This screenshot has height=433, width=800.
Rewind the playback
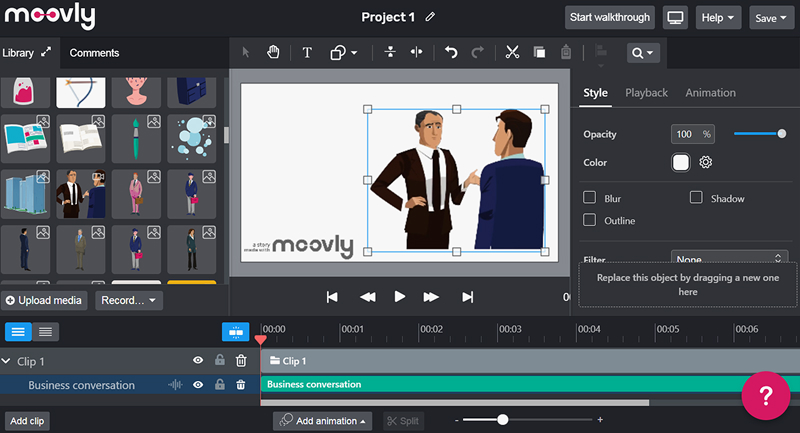click(368, 297)
